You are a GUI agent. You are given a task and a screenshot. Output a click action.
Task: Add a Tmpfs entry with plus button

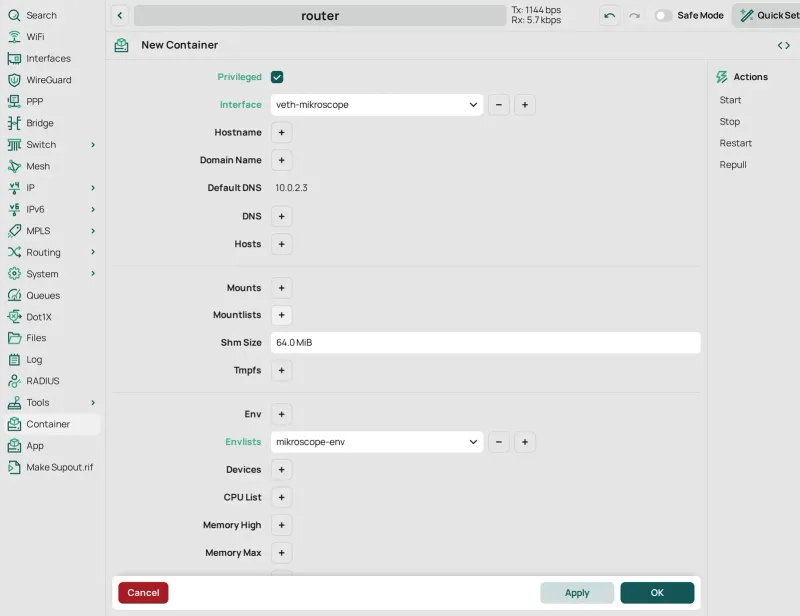[282, 371]
